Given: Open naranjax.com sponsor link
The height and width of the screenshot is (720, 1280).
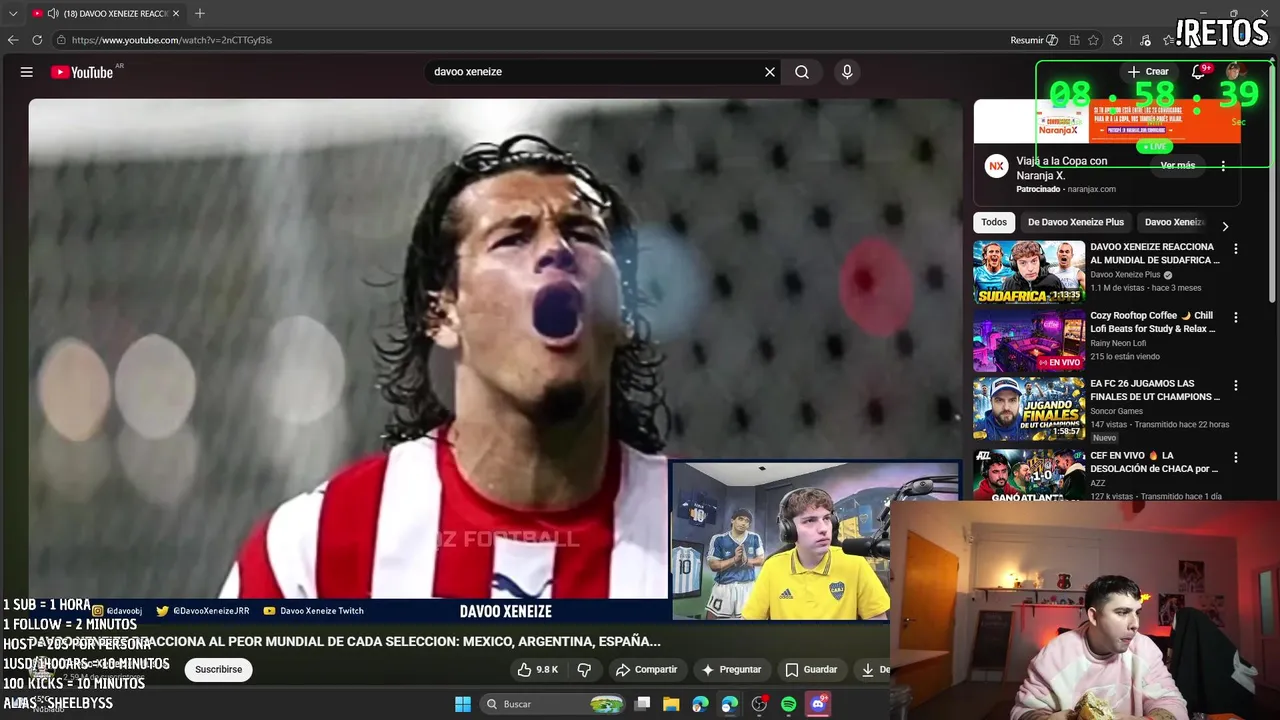Looking at the screenshot, I should (1091, 189).
